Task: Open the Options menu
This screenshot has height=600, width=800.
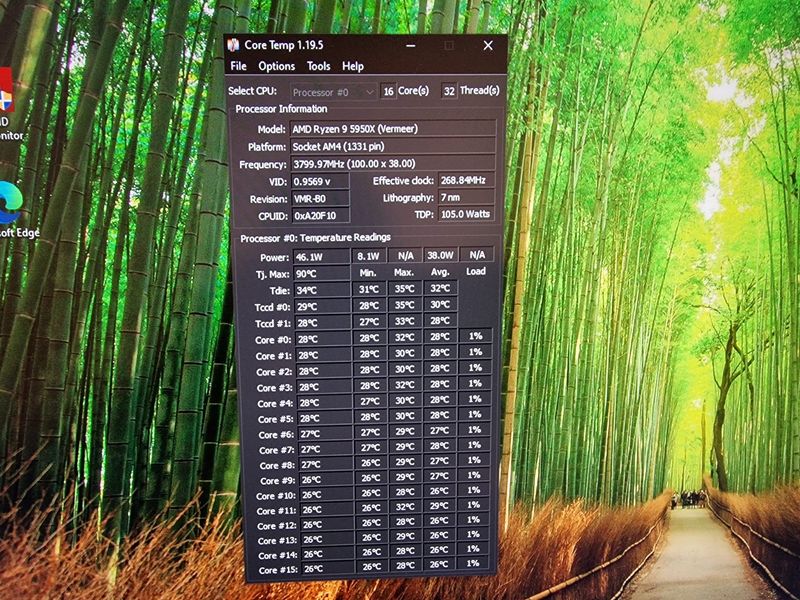Action: coord(277,66)
